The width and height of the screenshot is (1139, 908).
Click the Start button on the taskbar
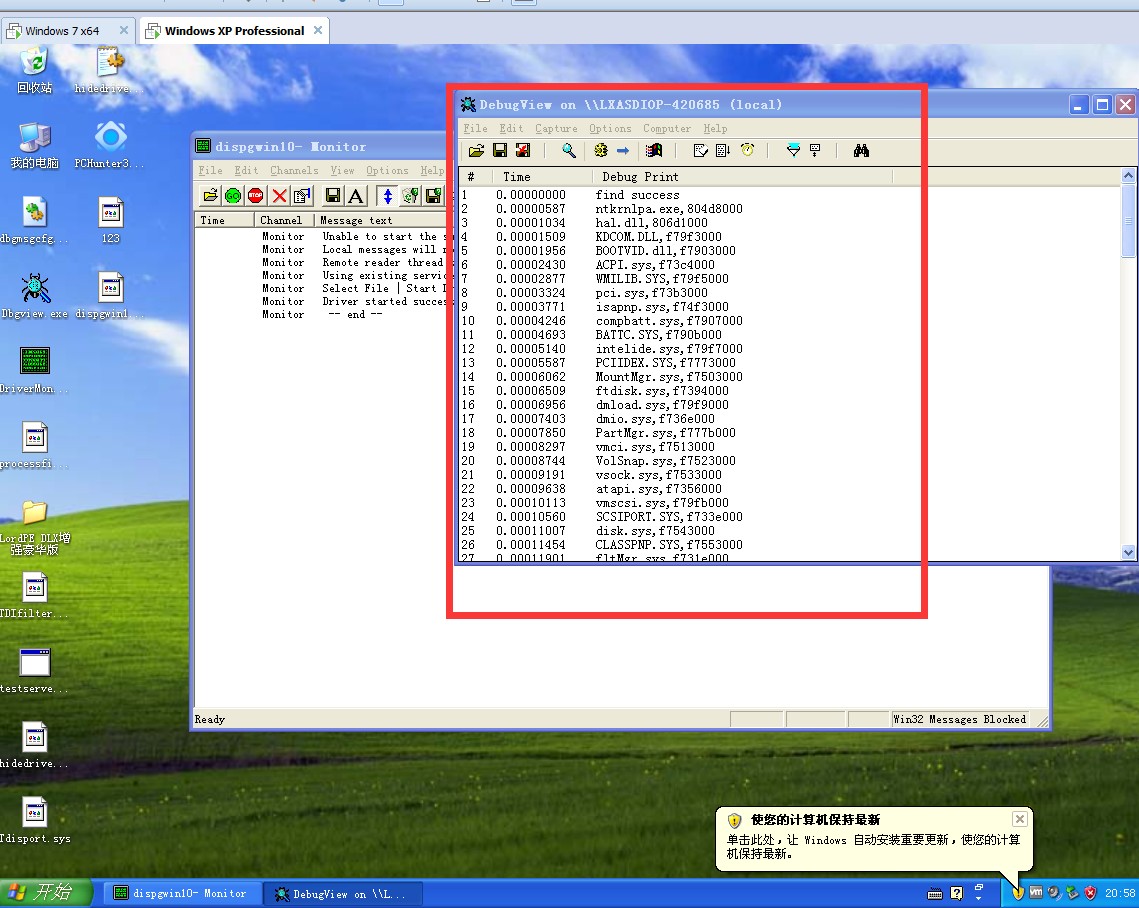point(46,893)
